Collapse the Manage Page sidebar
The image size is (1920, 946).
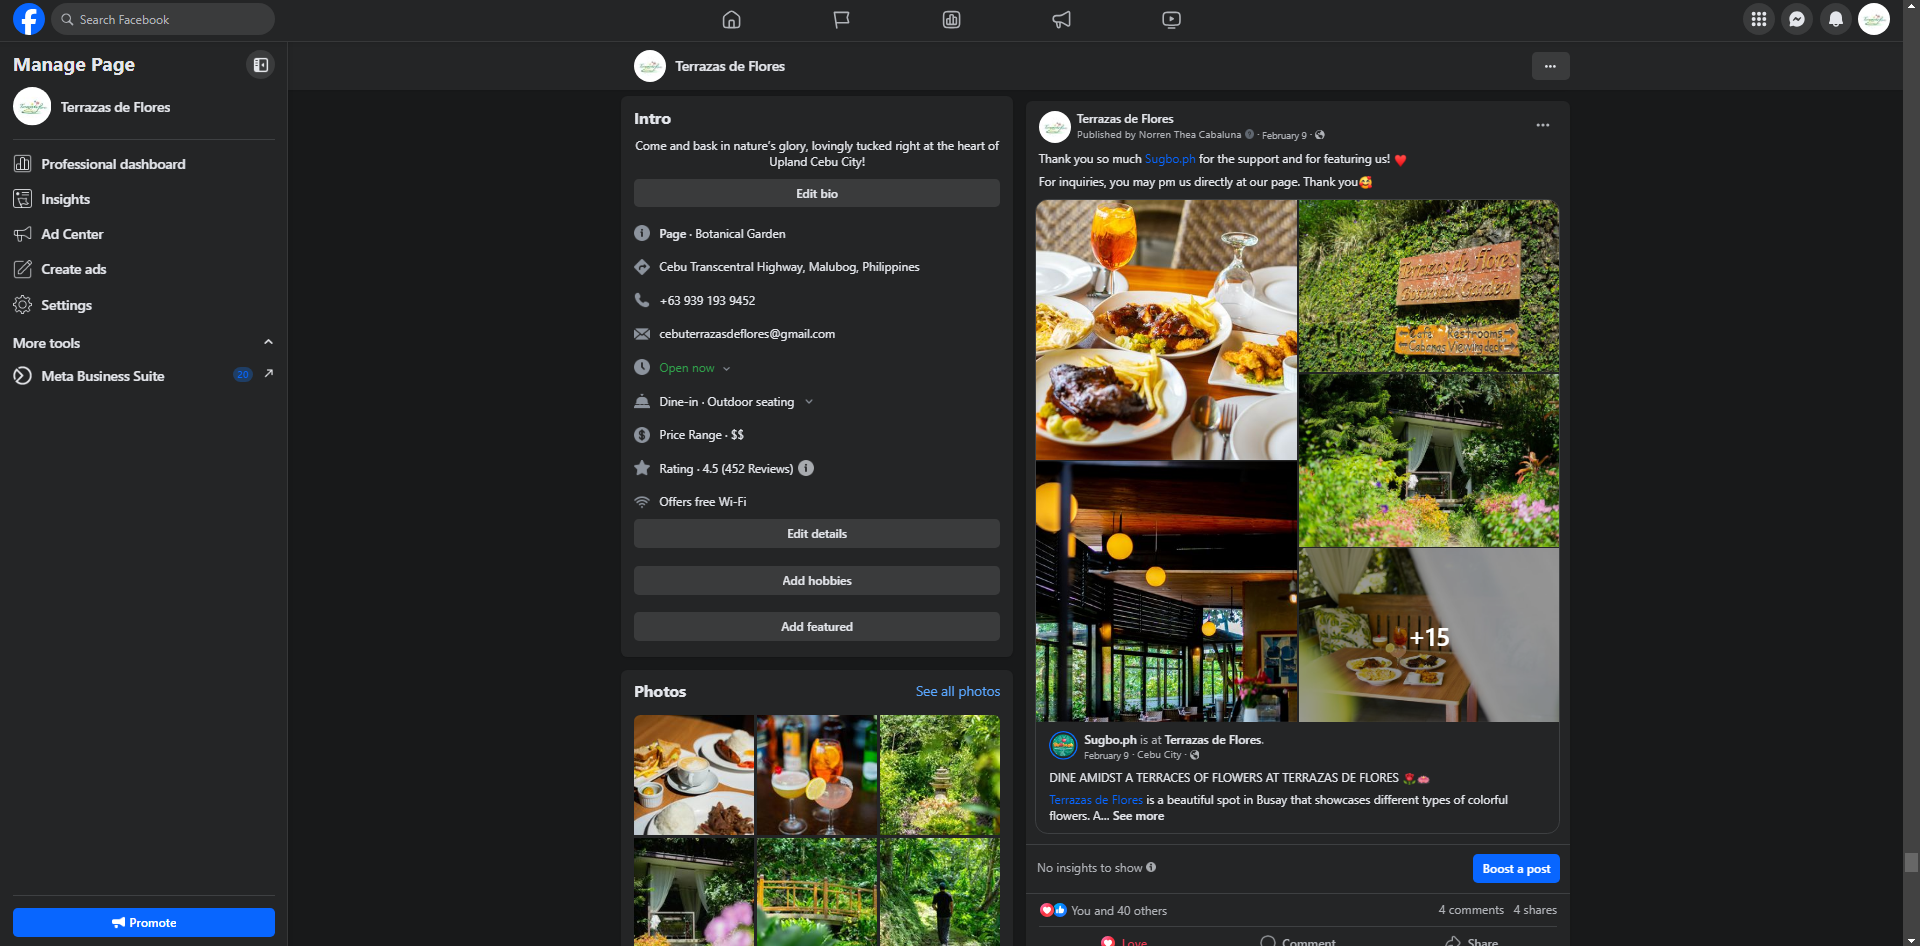click(260, 65)
